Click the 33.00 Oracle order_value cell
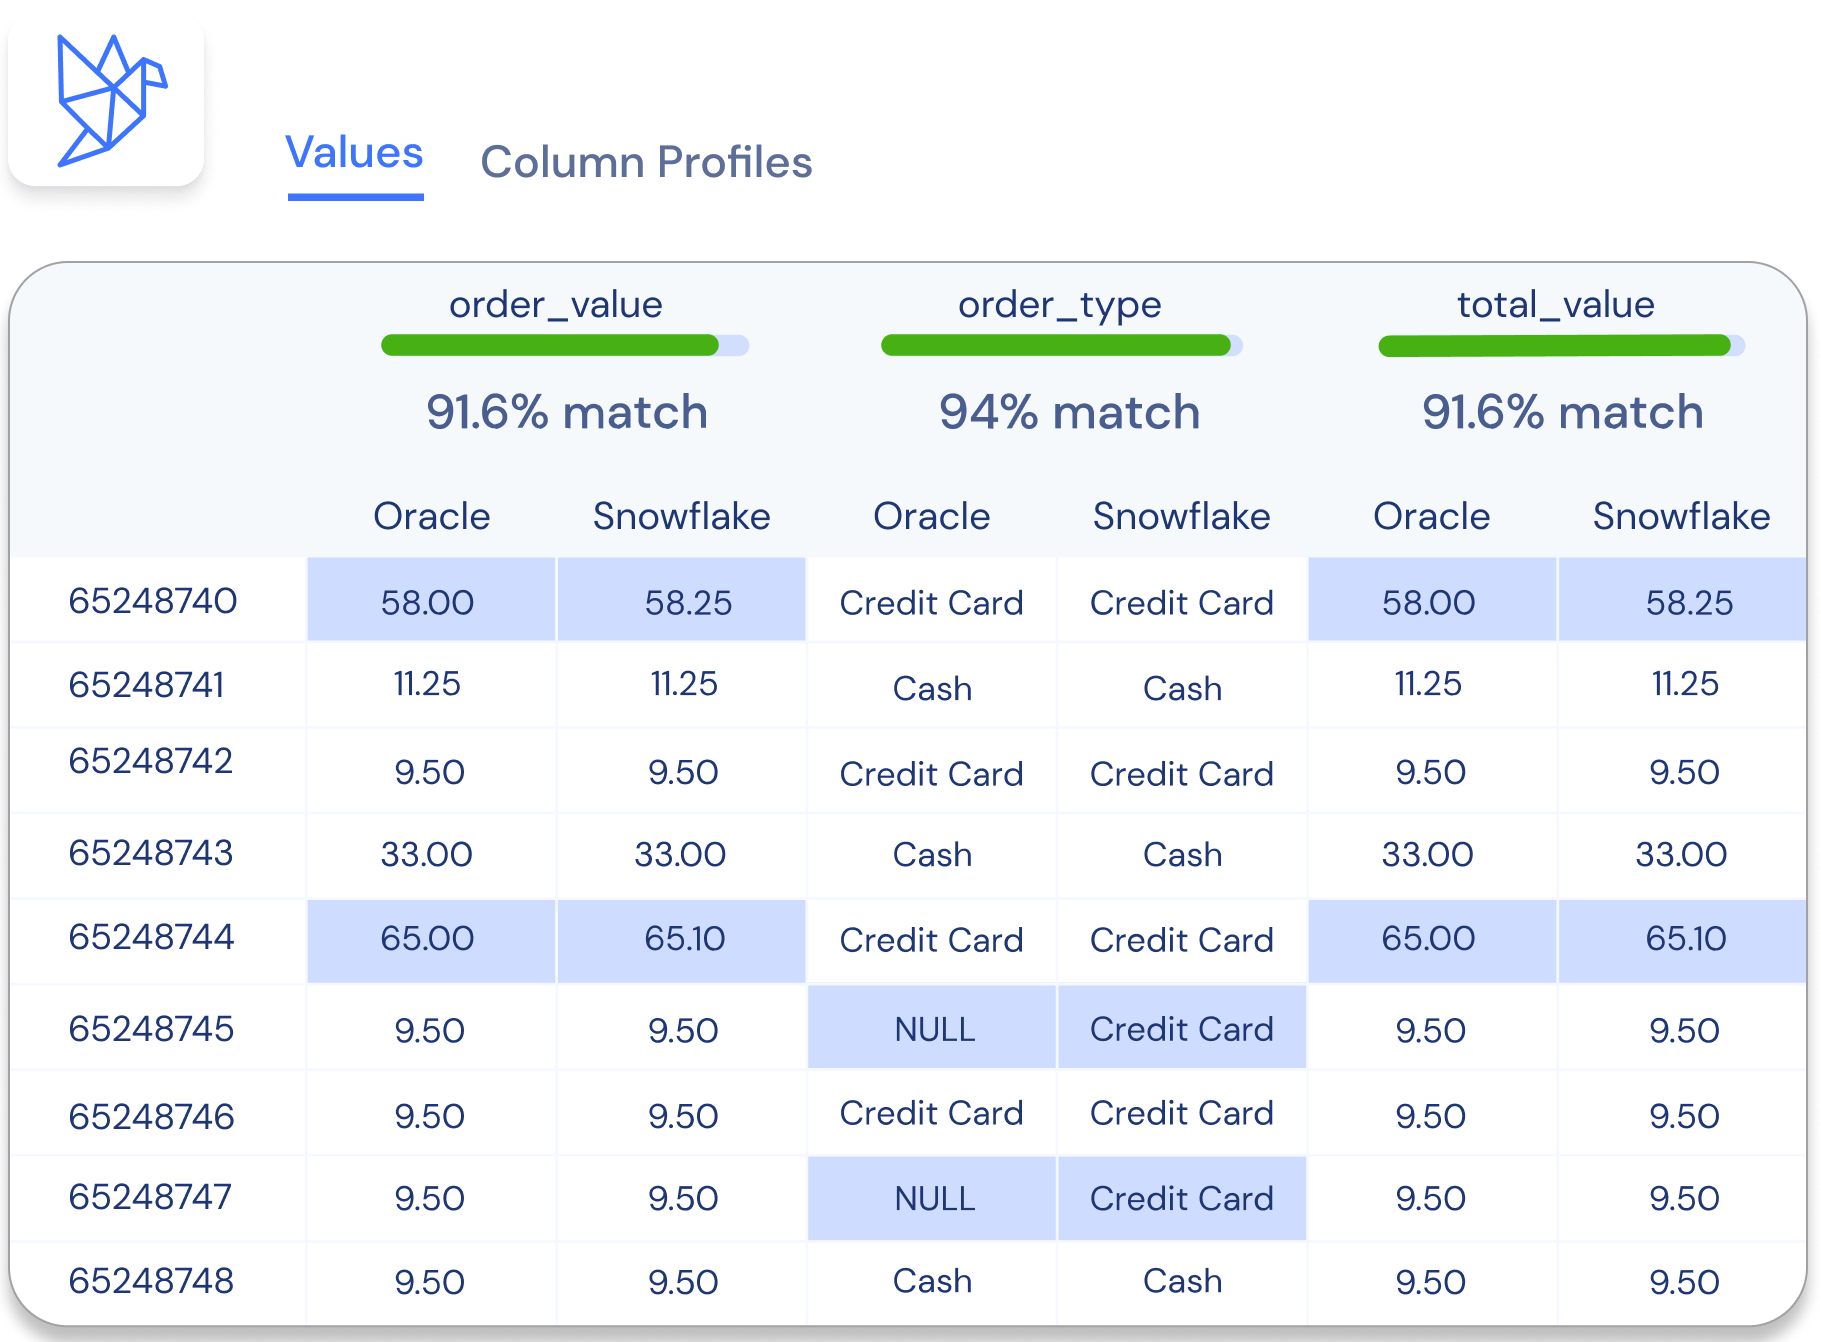 [x=426, y=855]
